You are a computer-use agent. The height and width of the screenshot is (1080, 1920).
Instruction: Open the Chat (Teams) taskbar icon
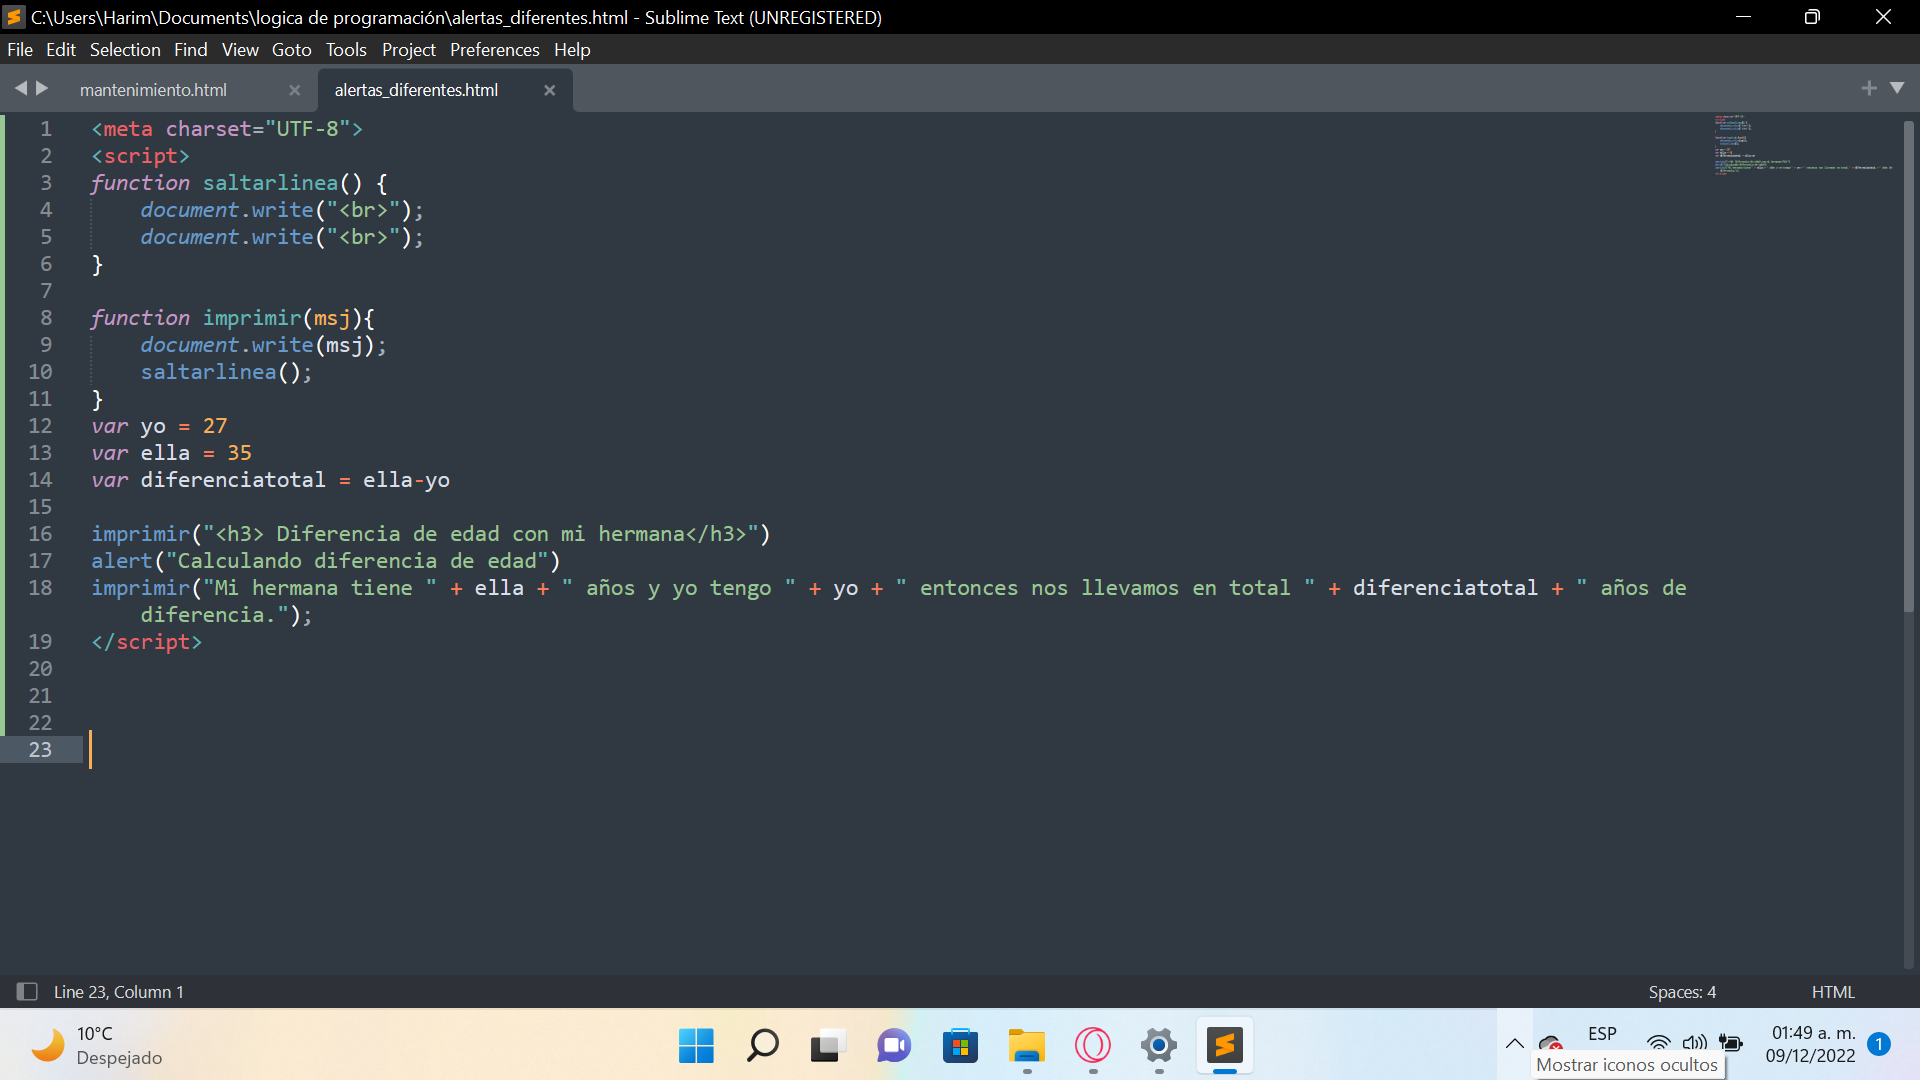894,1046
